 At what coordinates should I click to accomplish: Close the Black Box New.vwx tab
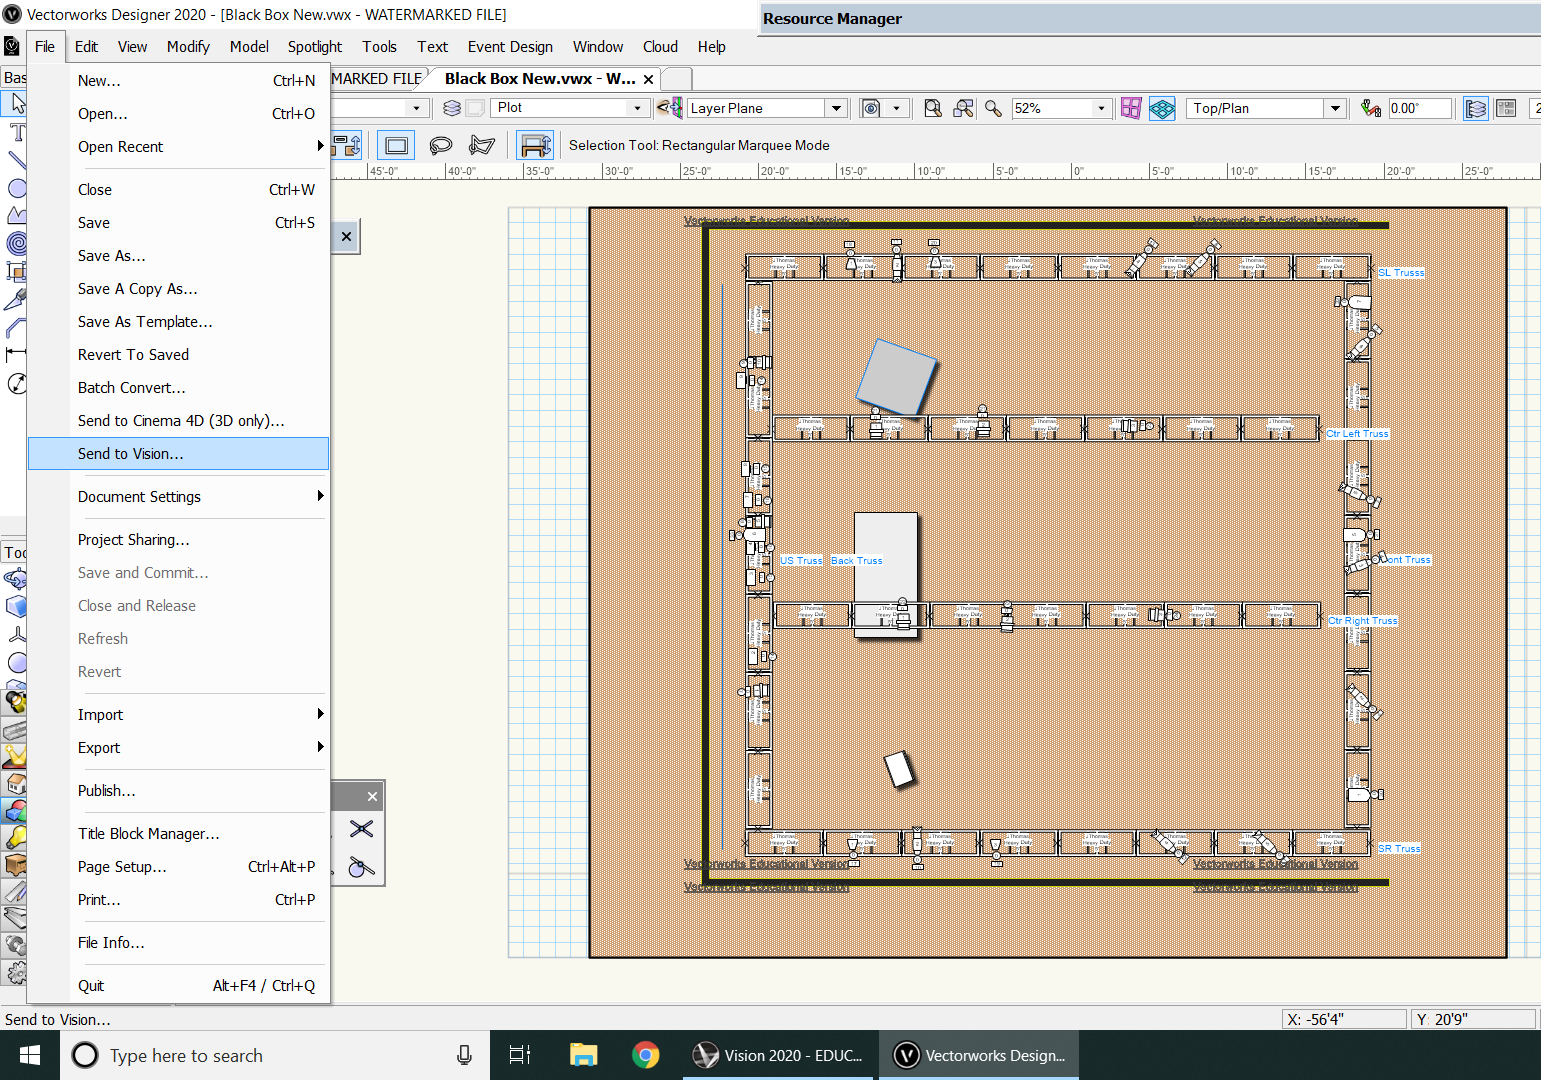(648, 79)
